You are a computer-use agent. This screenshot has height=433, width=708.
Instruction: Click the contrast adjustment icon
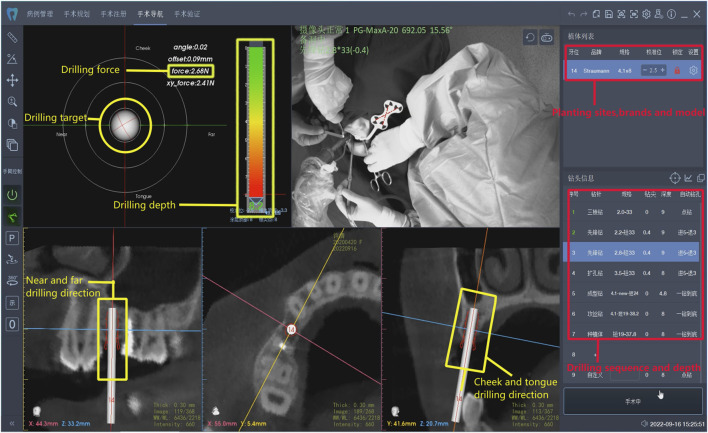click(12, 123)
